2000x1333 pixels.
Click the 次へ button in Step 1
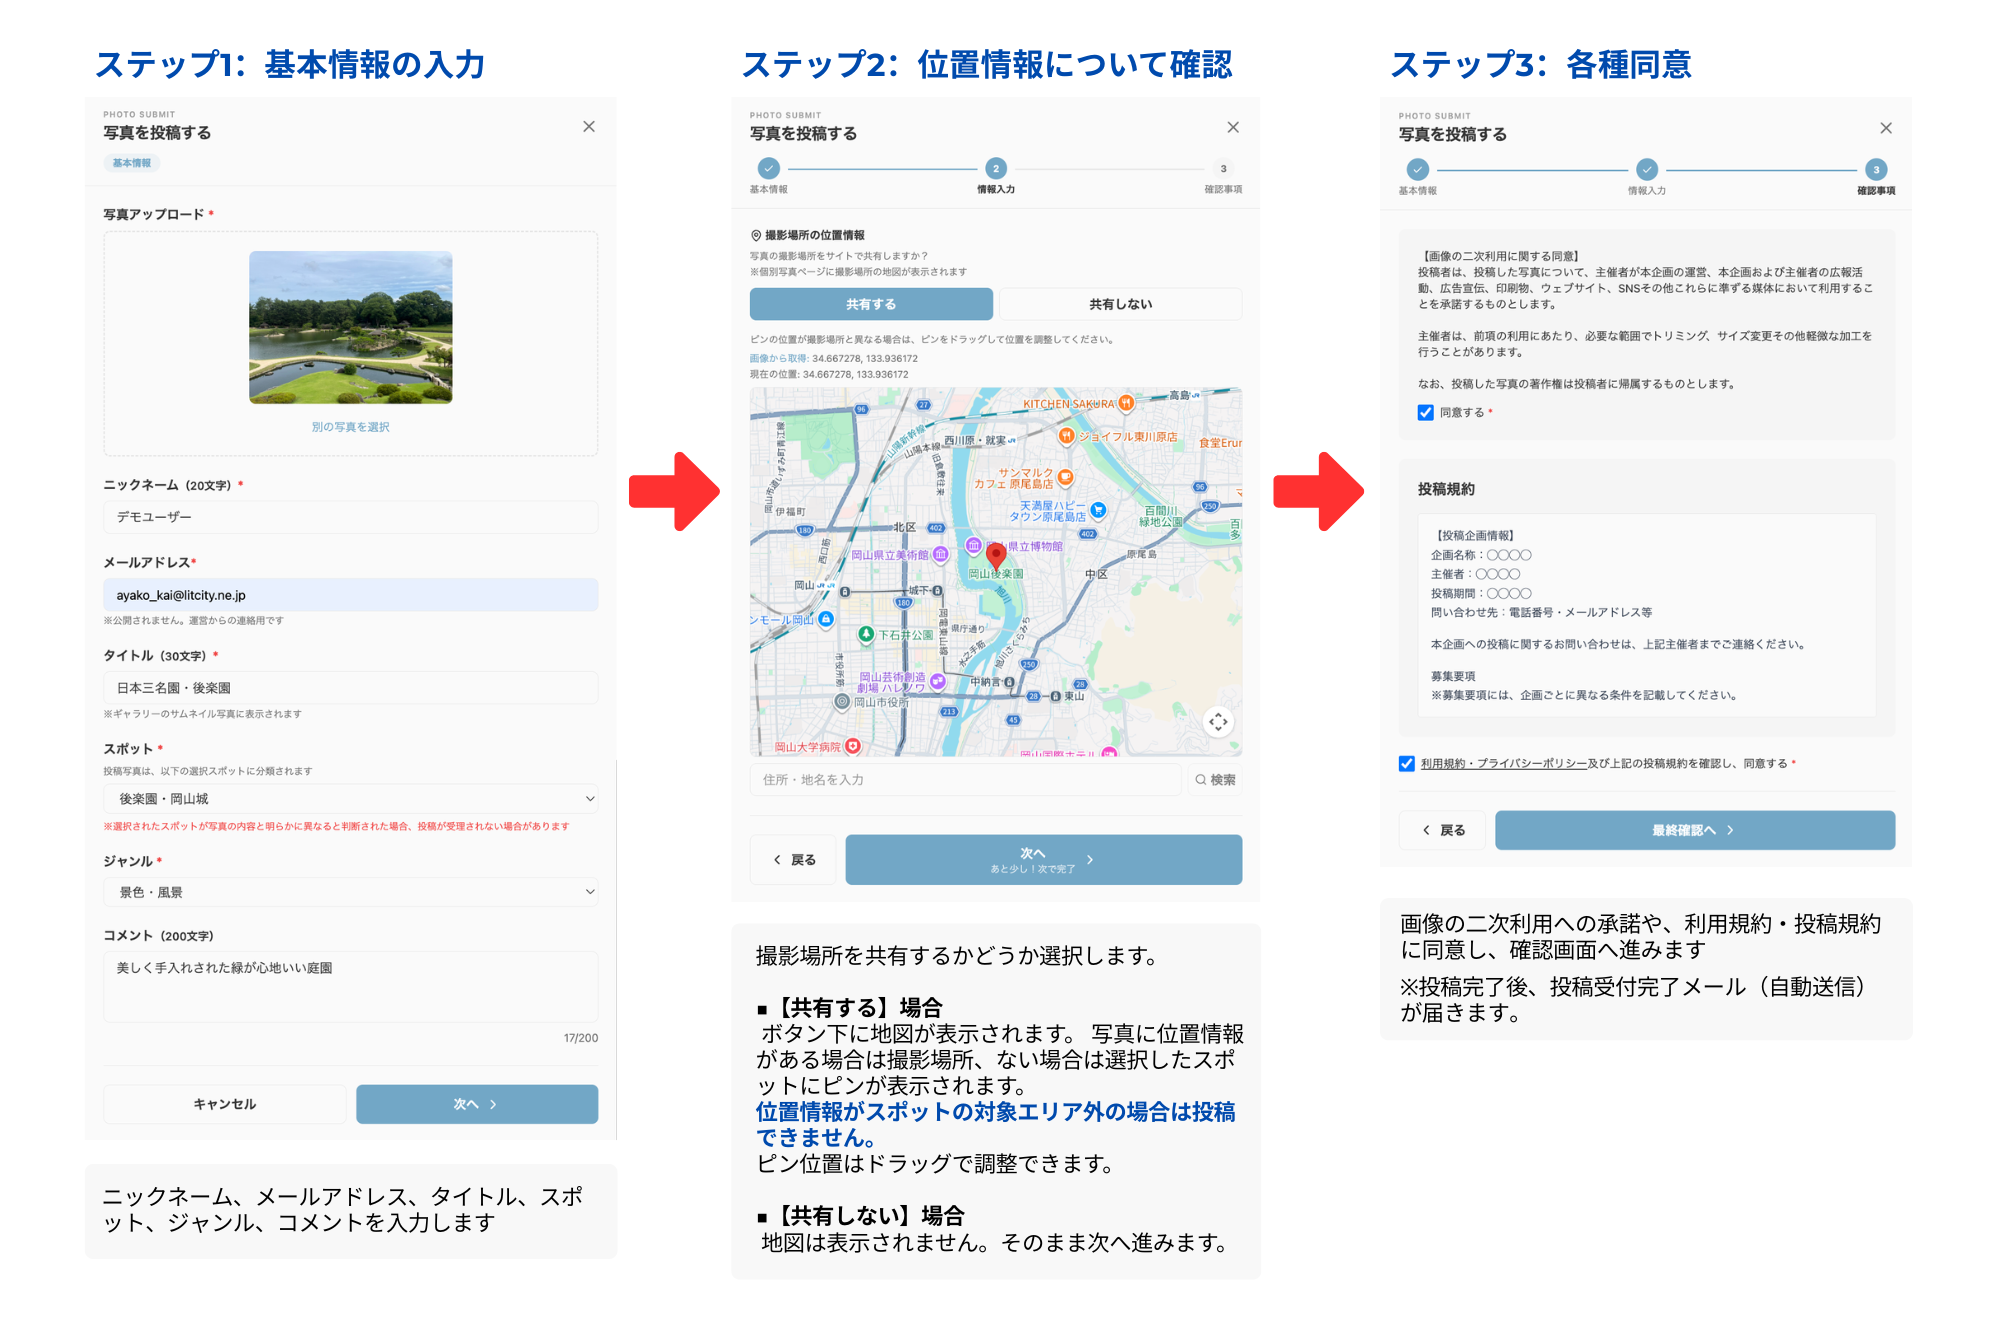tap(477, 1104)
